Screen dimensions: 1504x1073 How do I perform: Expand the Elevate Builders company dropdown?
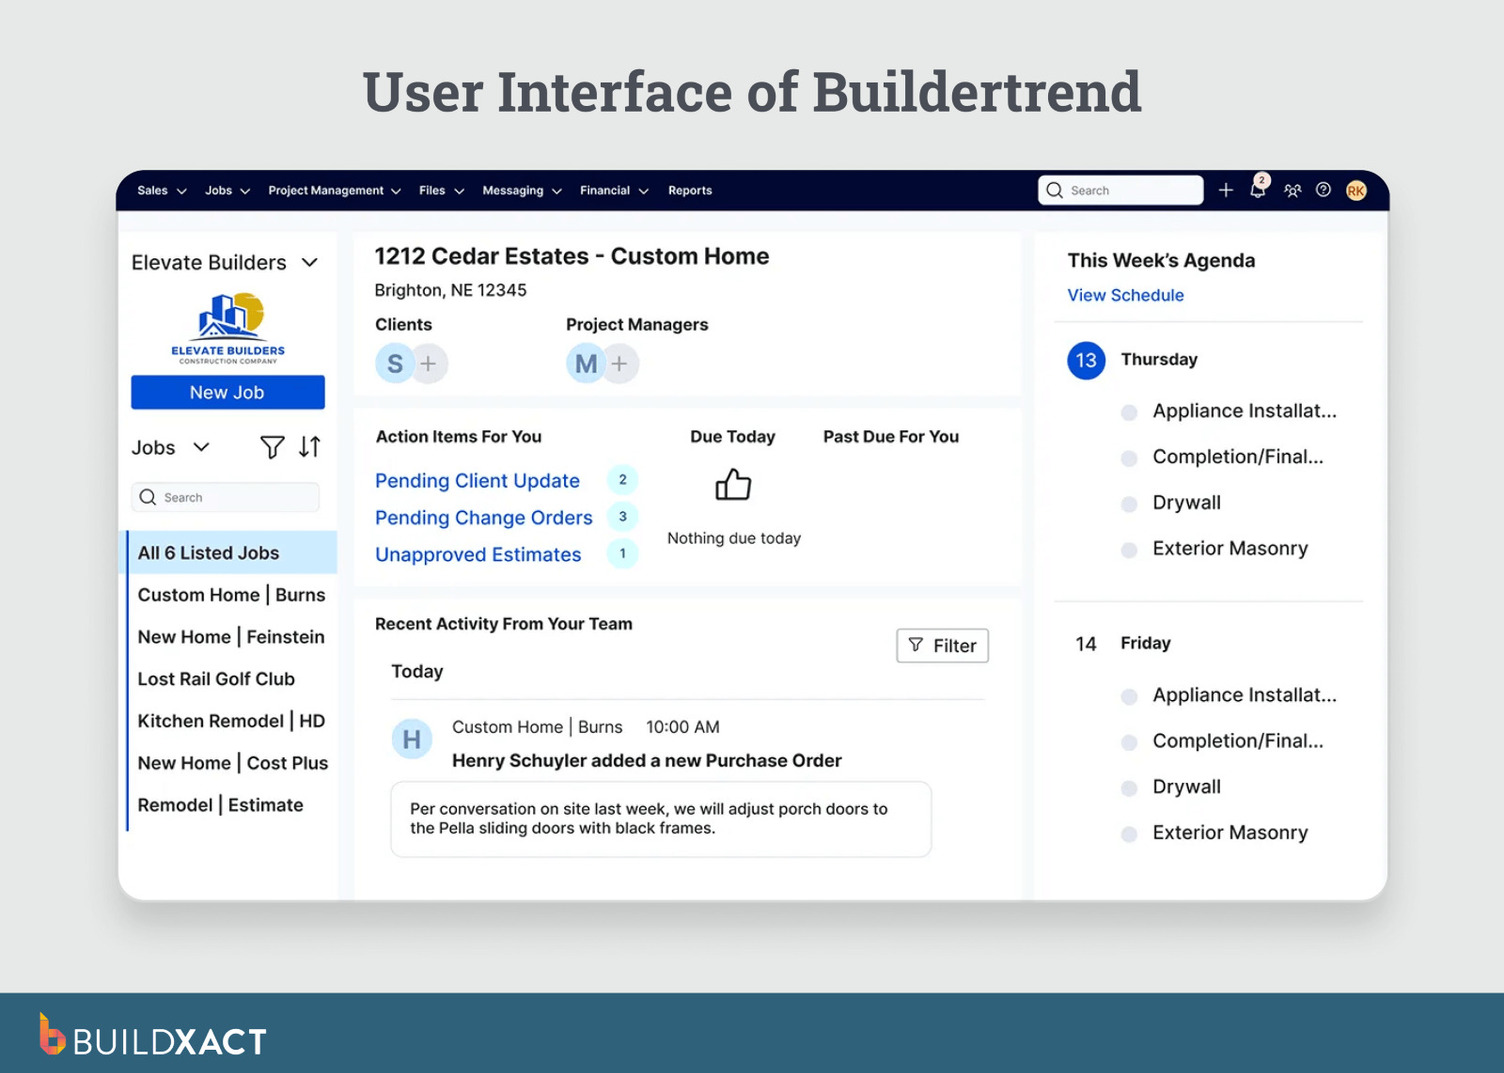click(x=311, y=262)
